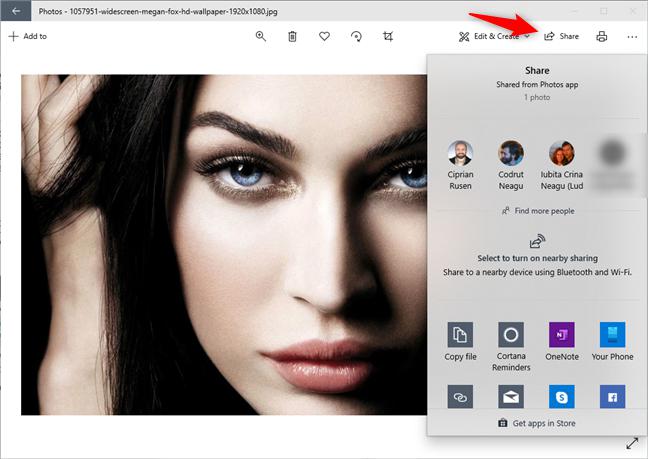Open Get apps in Store
Screen dimensions: 648x459
coord(537,423)
